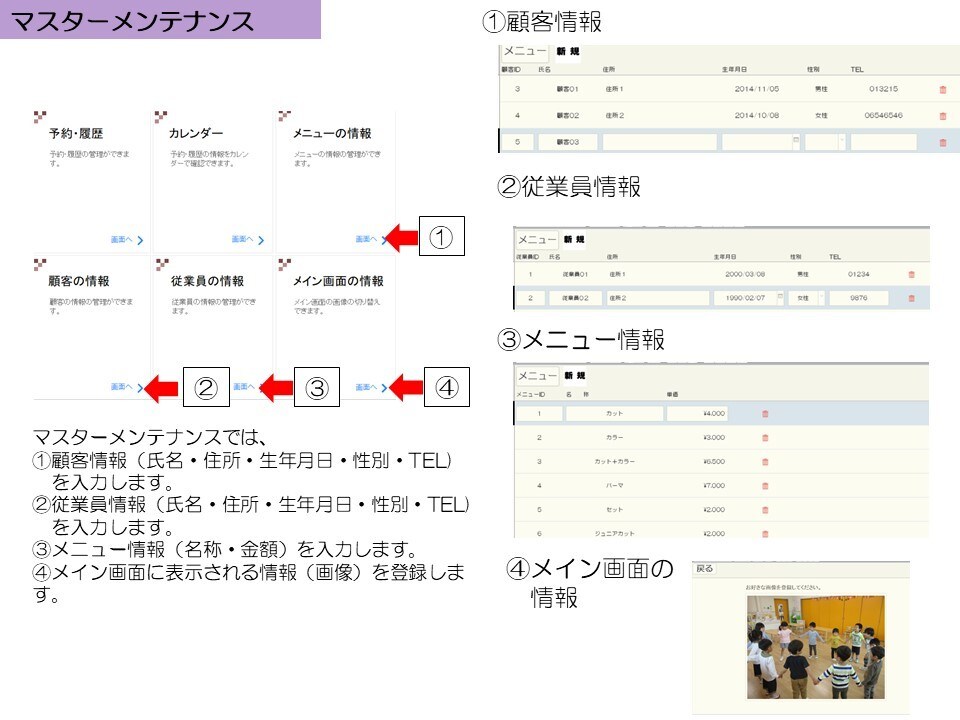
Task: Open calendar picker in 顧客03 birthdate field
Action: pyautogui.click(x=796, y=140)
